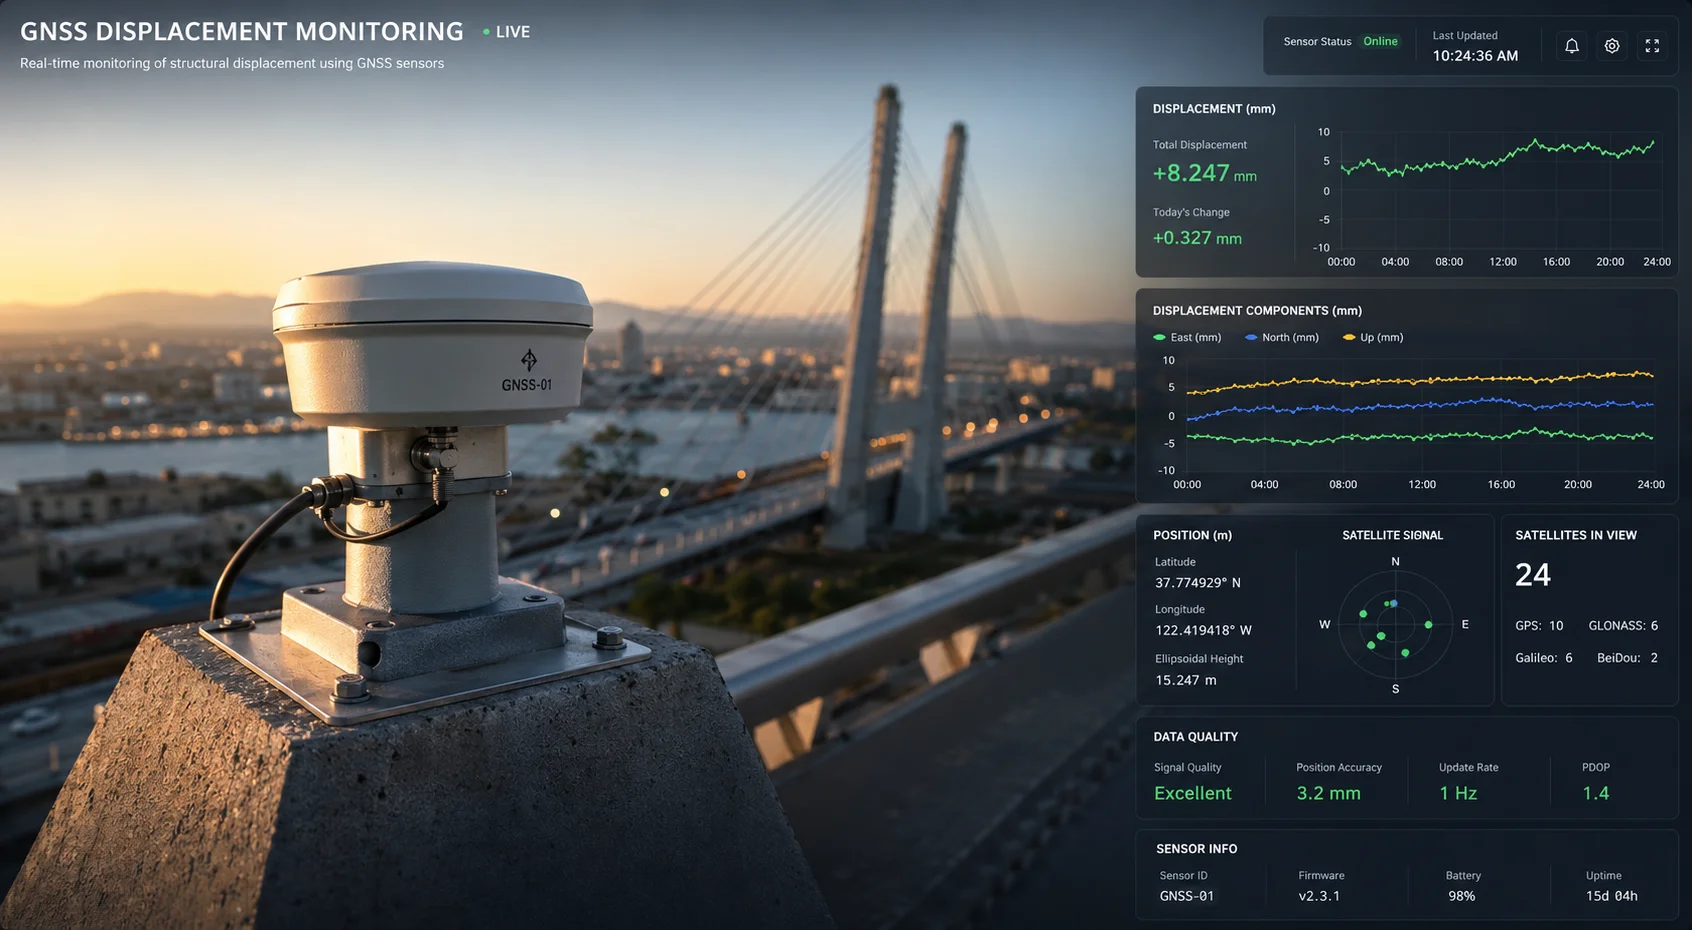
Task: Click the GLONASS: 6 satellite count
Action: 1623,626
